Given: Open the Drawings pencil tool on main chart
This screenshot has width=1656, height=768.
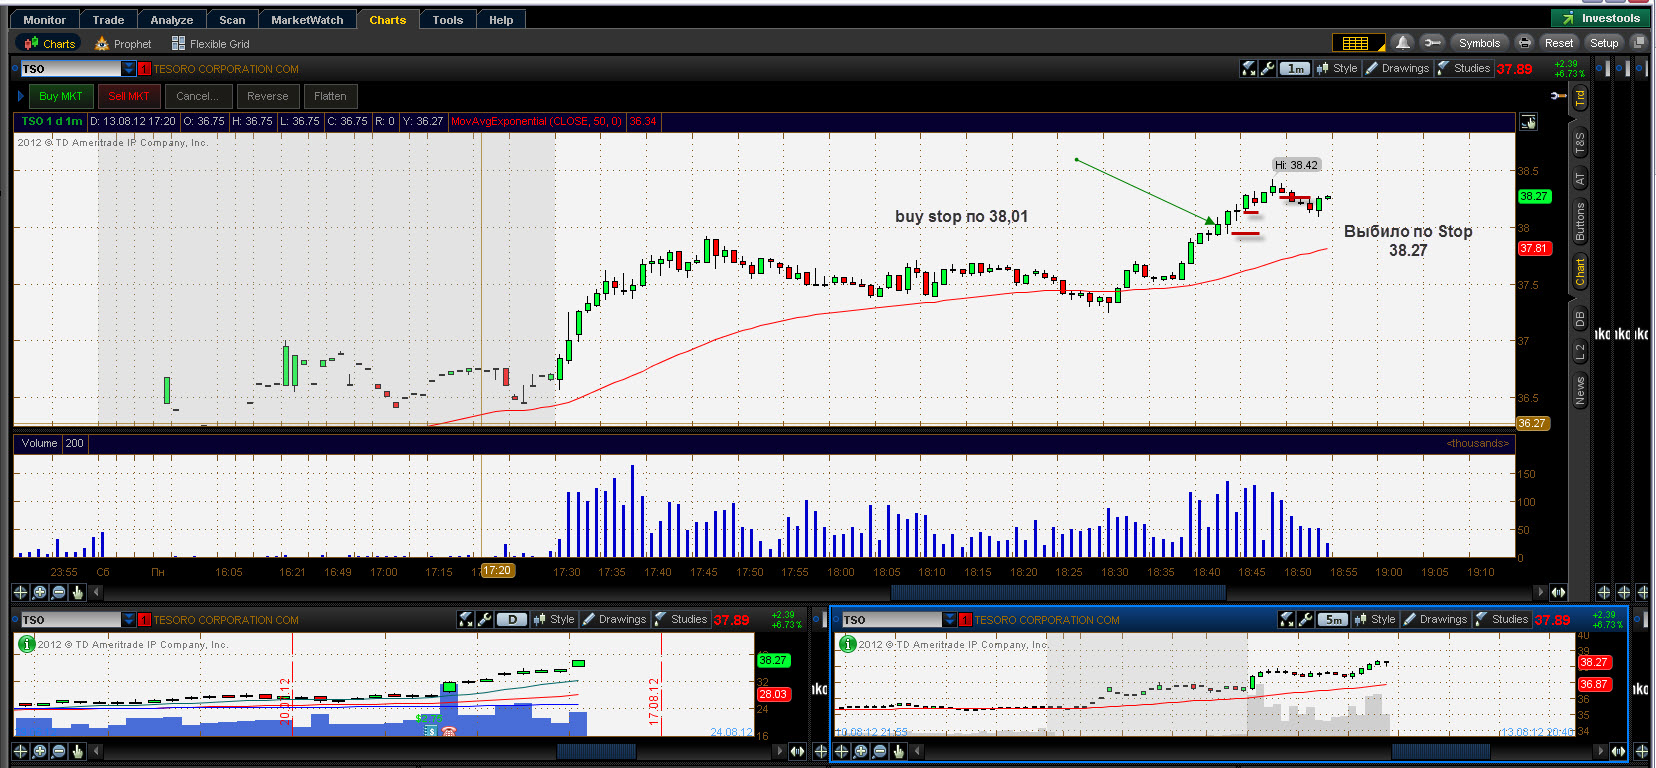Looking at the screenshot, I should pyautogui.click(x=1398, y=68).
